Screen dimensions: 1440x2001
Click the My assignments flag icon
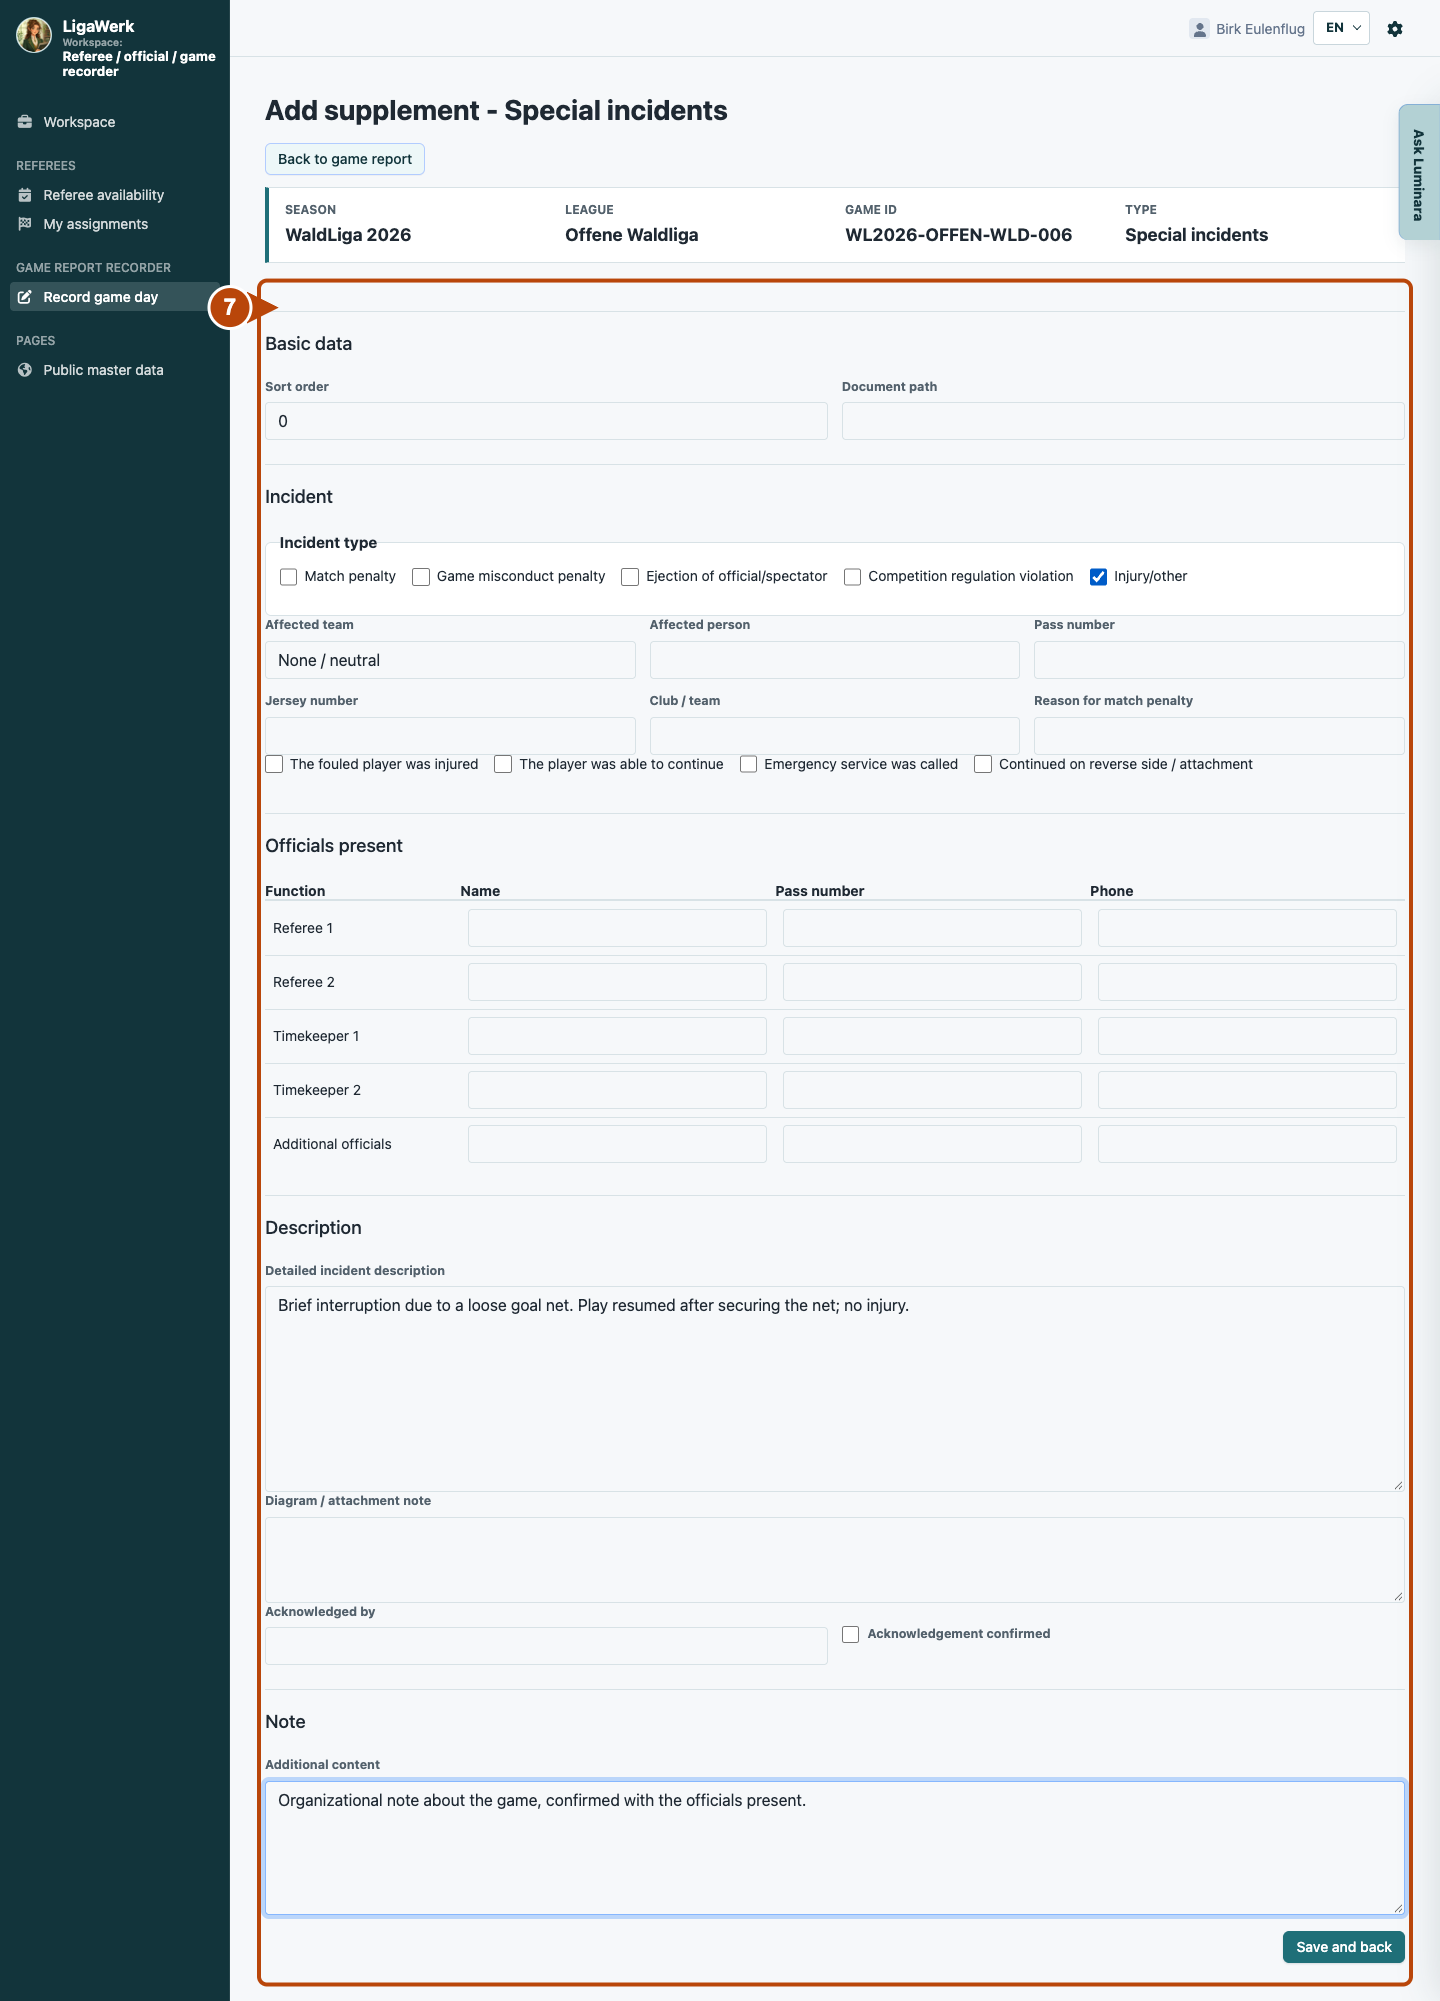click(x=25, y=224)
